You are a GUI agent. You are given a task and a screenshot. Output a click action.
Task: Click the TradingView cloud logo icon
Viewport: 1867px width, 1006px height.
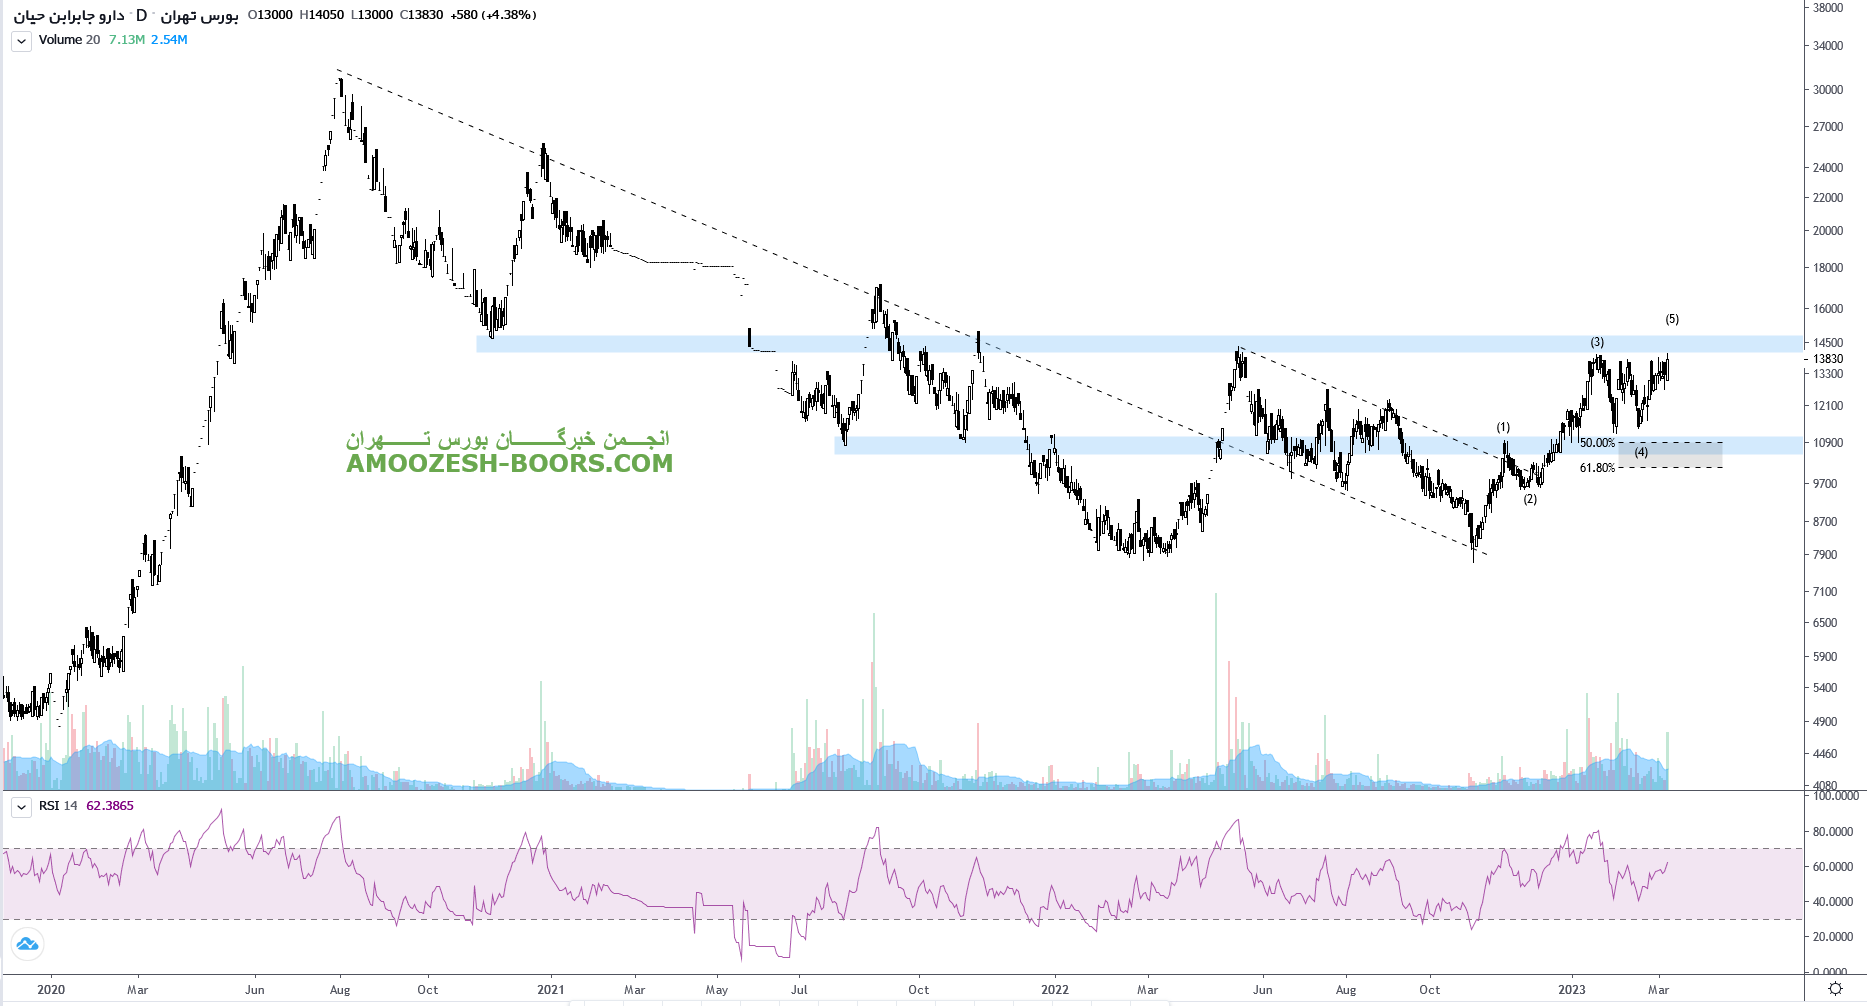pos(27,943)
